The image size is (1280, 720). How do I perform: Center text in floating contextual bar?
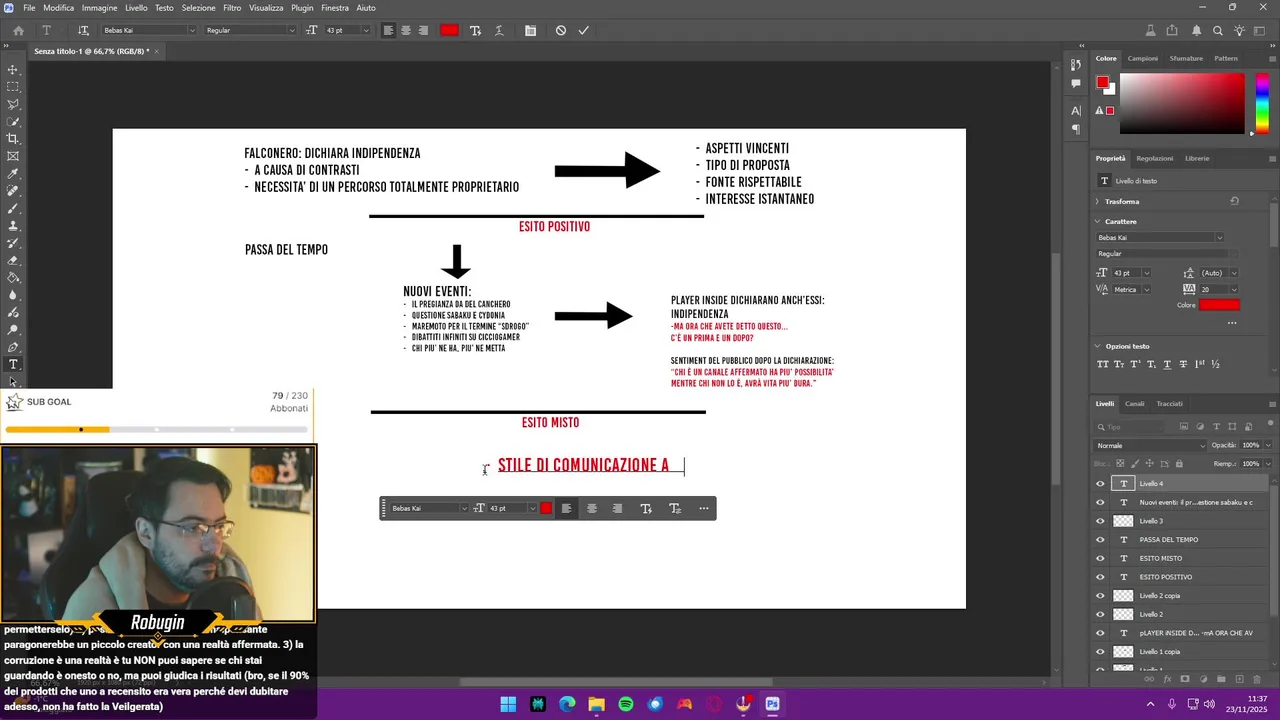point(592,508)
